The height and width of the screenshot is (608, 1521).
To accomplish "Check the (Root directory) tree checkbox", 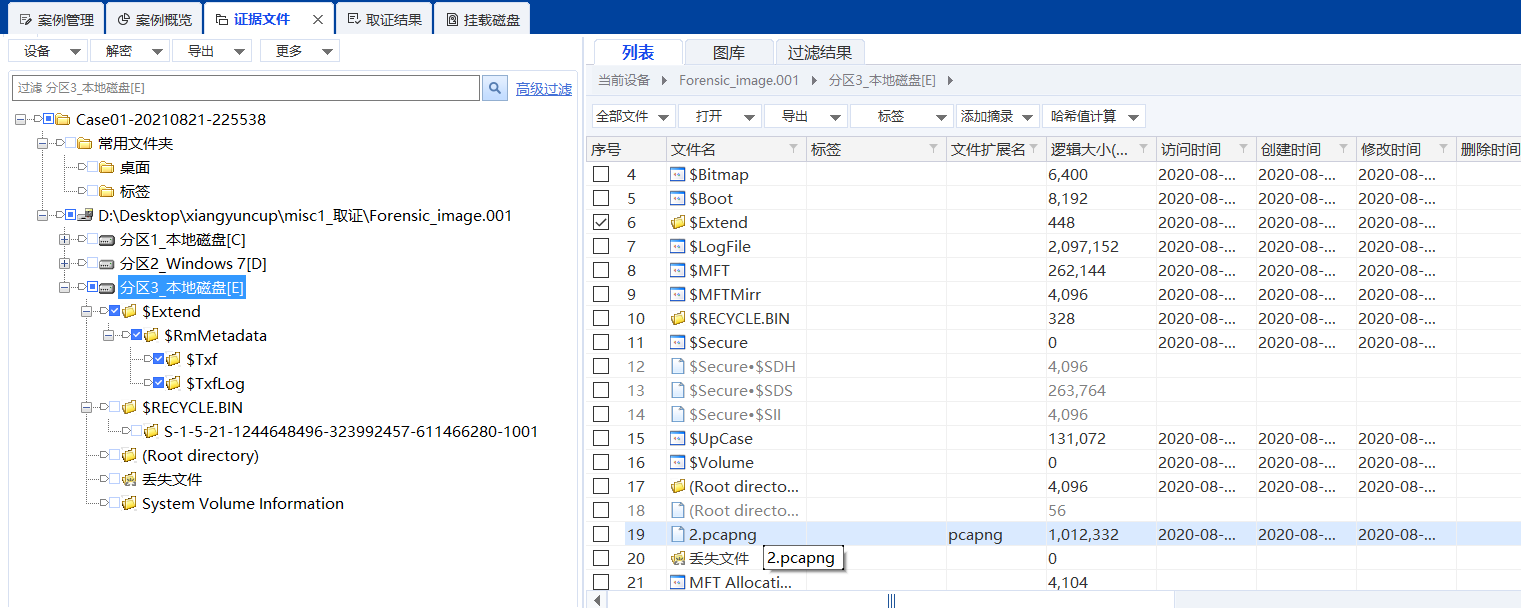I will (115, 455).
